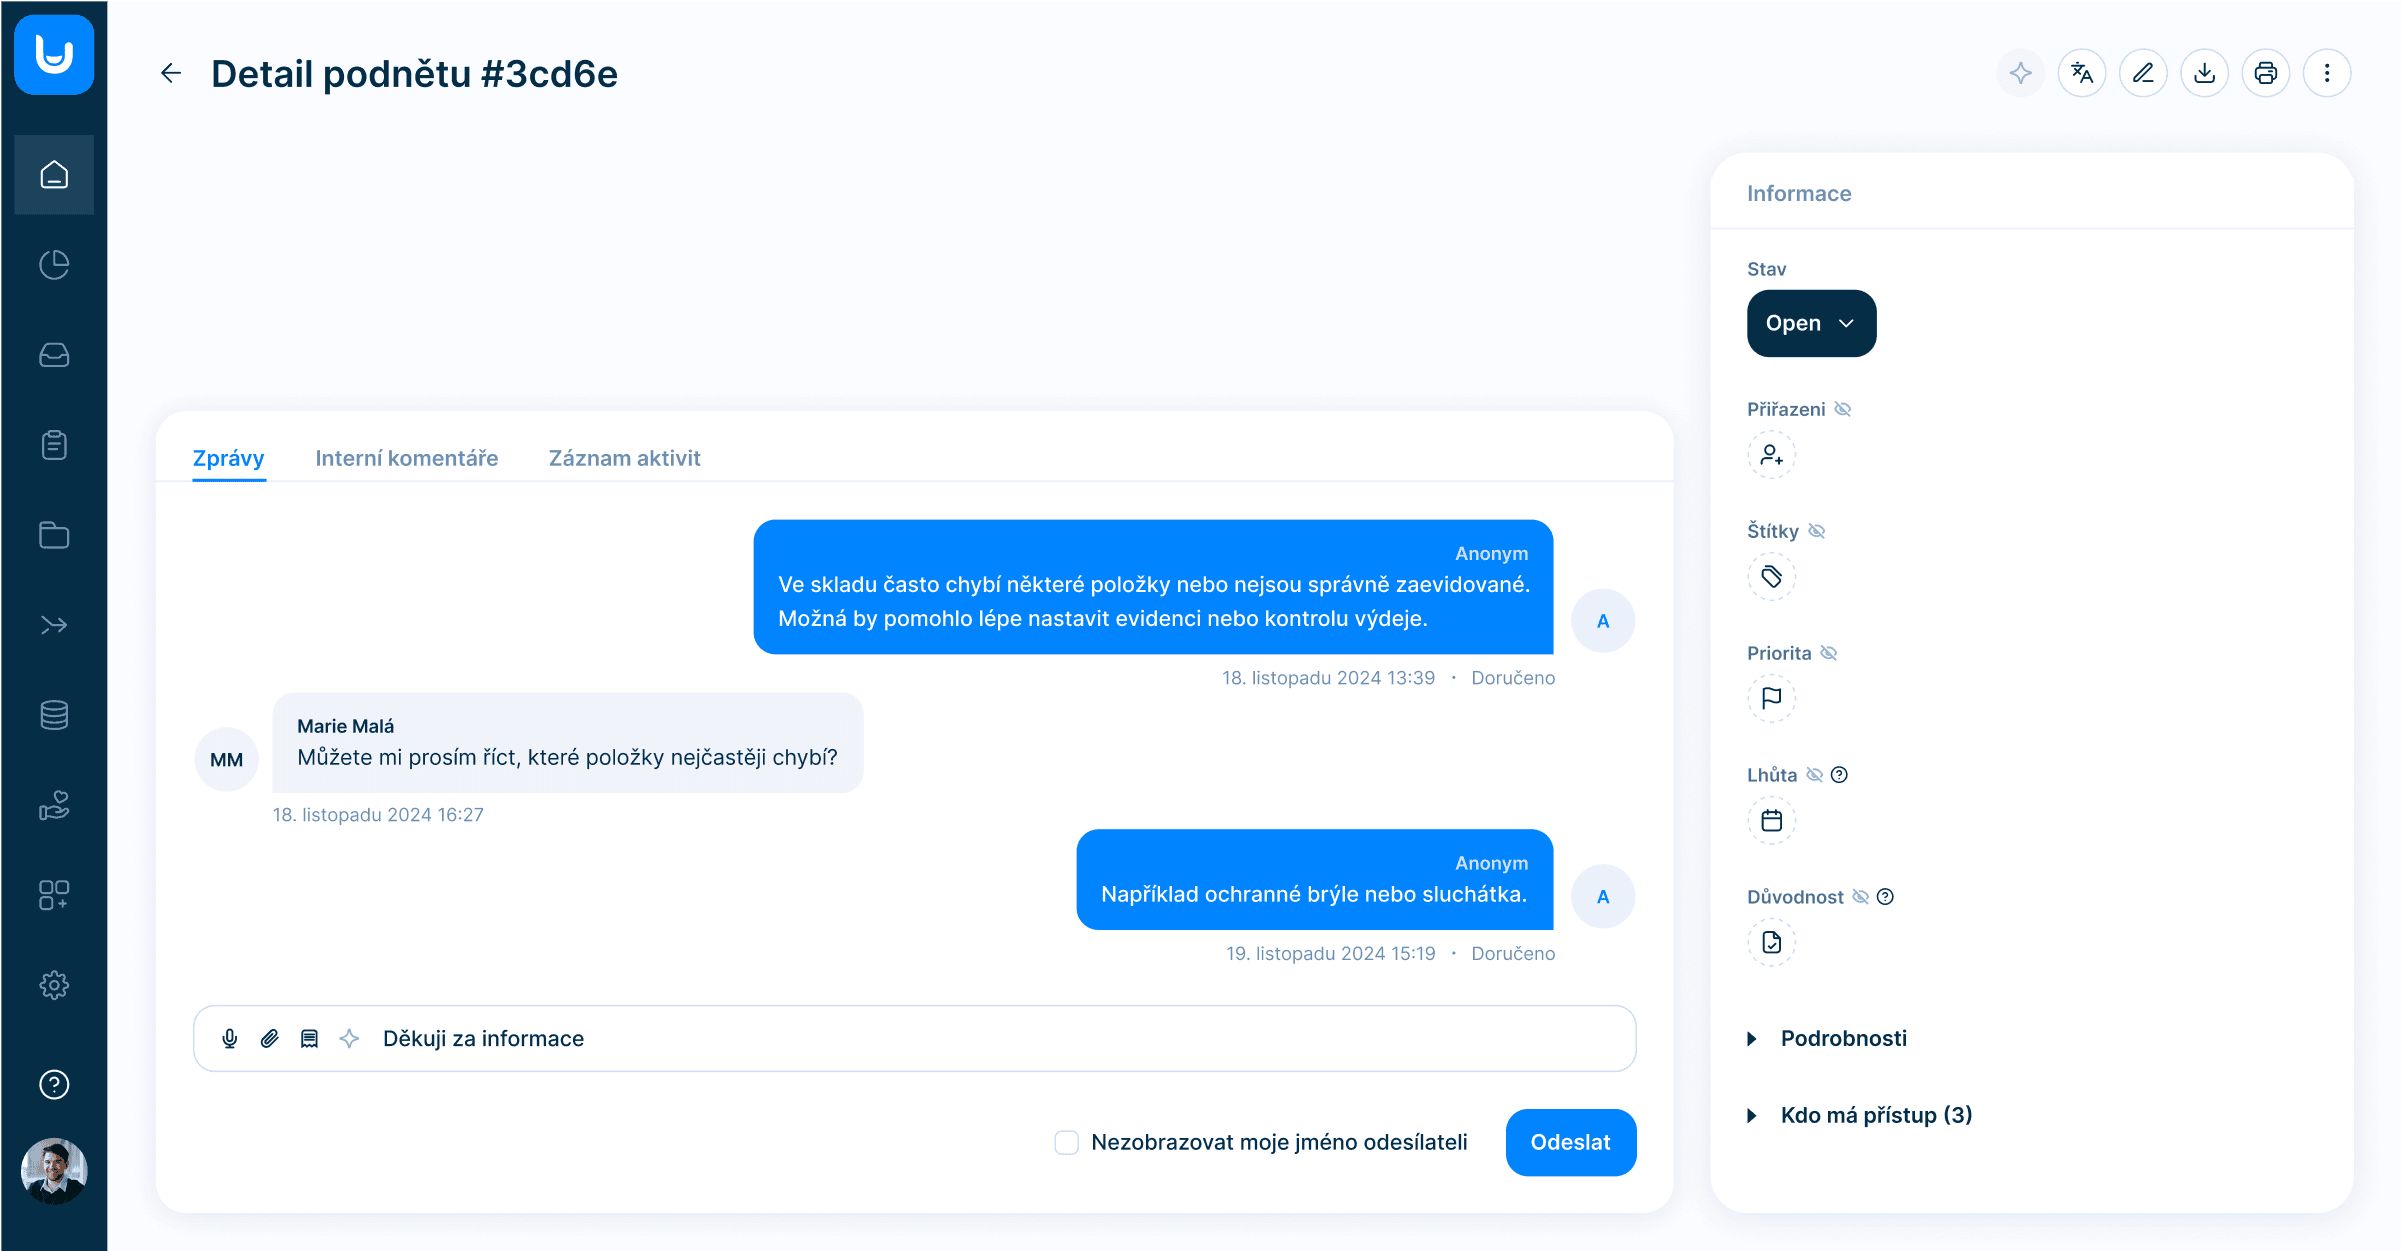This screenshot has height=1251, width=2401.
Task: Click the microphone icon in message box
Action: tap(230, 1039)
